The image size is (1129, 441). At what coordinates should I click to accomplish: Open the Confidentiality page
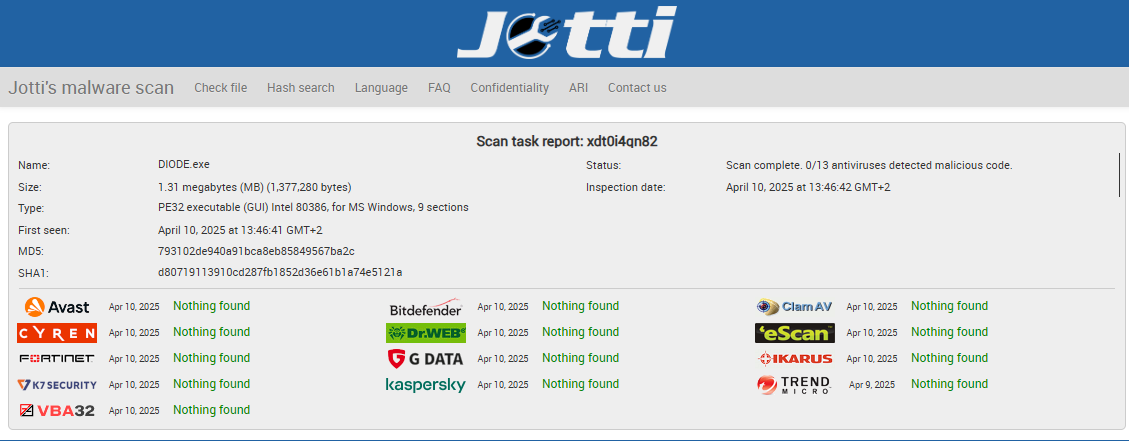pyautogui.click(x=509, y=88)
